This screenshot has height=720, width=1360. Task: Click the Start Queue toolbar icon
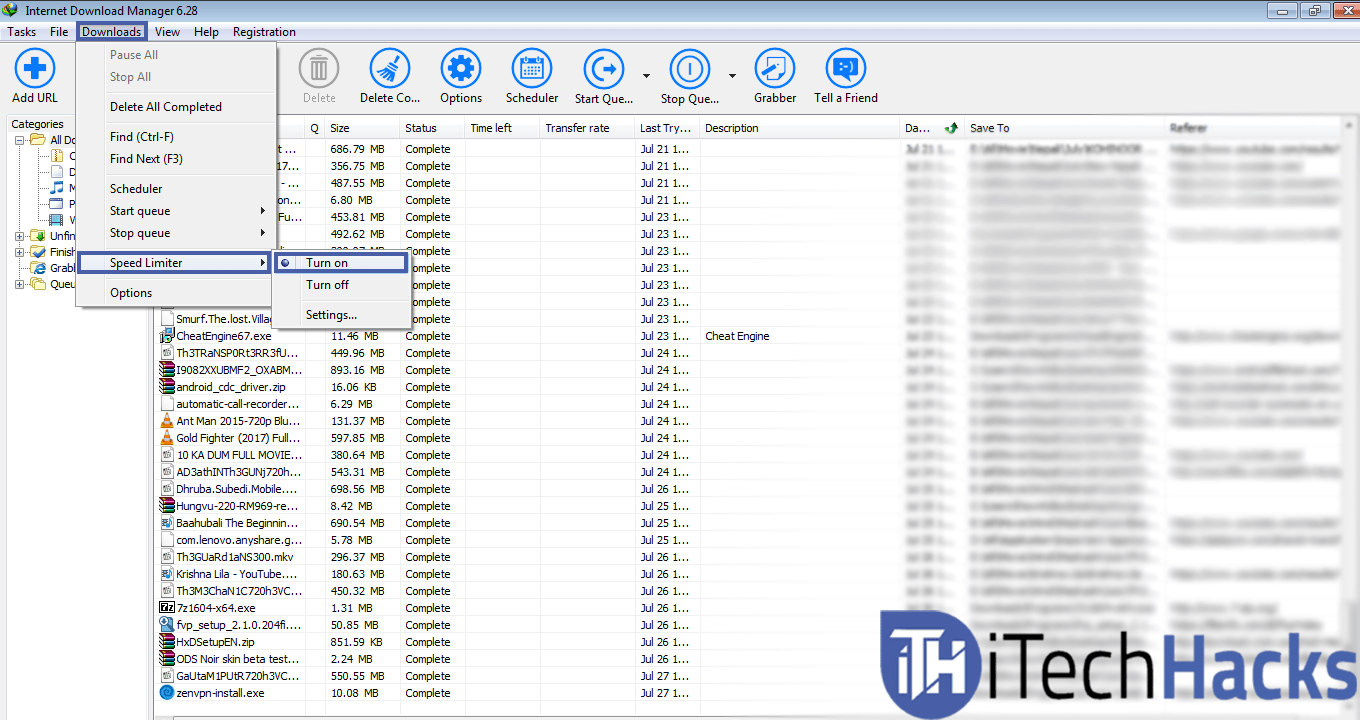tap(604, 70)
